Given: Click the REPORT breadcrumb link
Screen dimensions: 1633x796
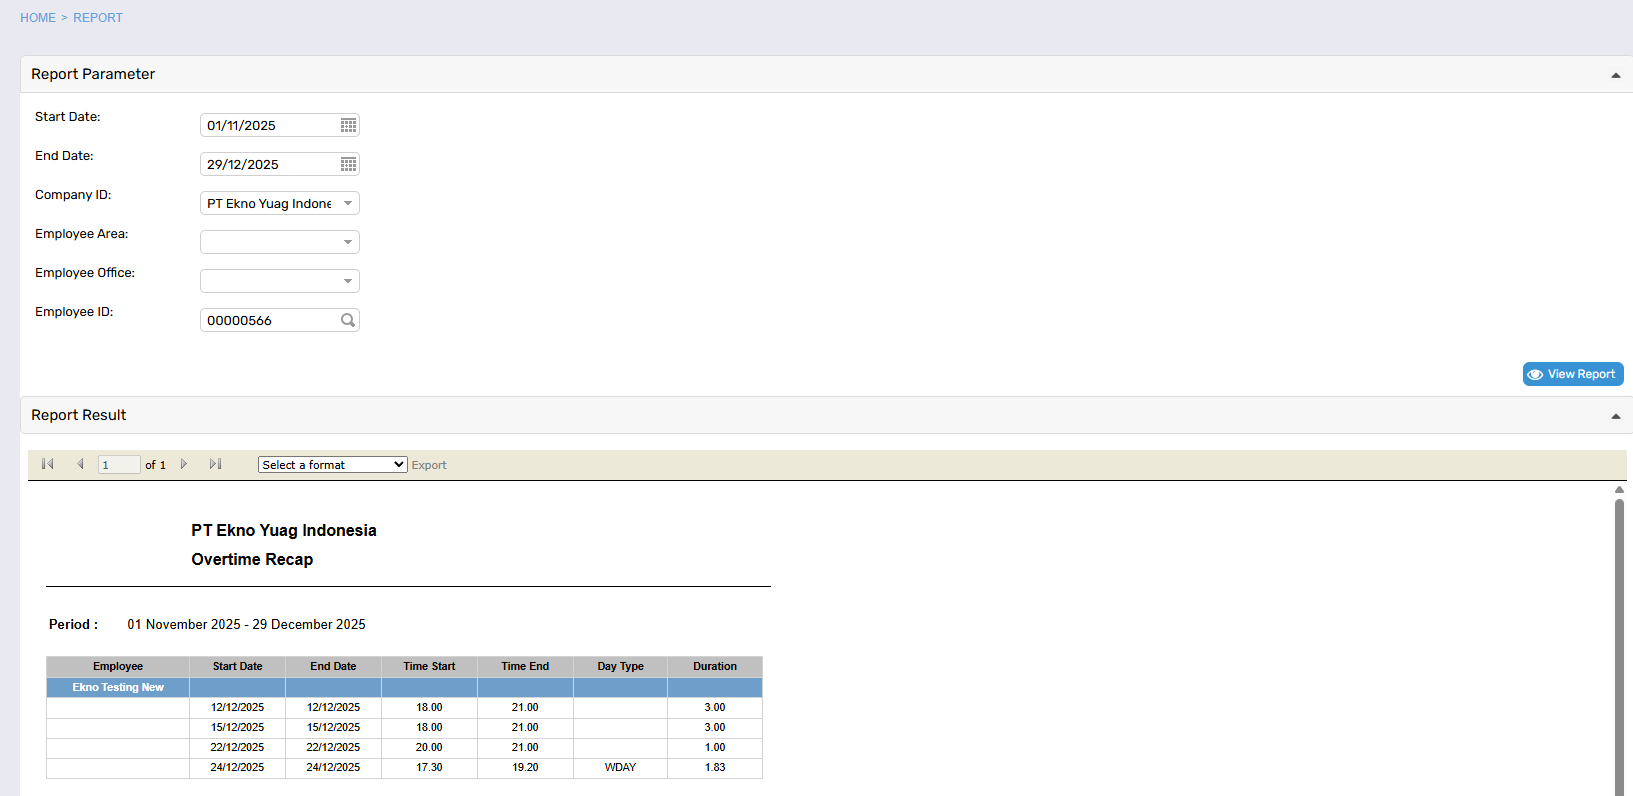Looking at the screenshot, I should pos(98,18).
